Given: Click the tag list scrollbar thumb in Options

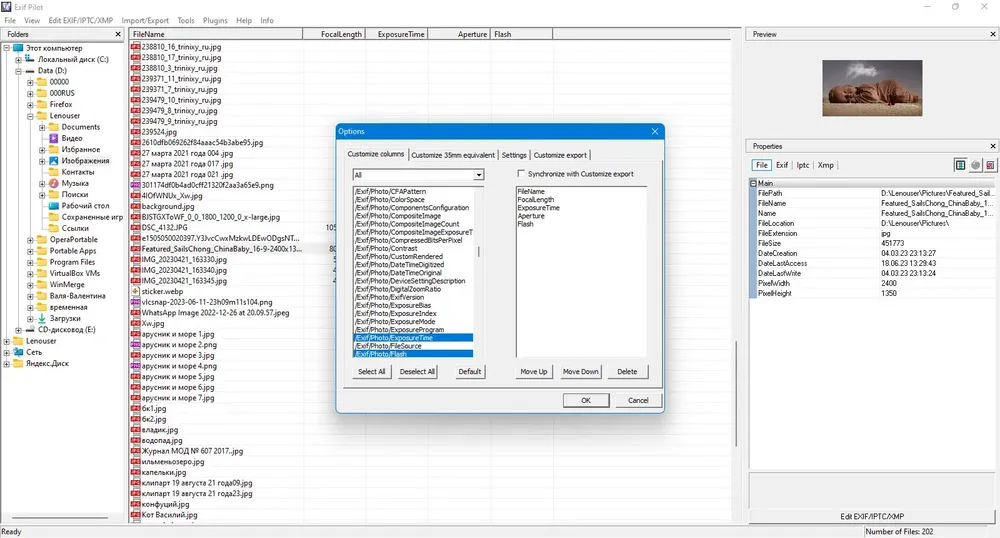Looking at the screenshot, I should click(x=478, y=252).
